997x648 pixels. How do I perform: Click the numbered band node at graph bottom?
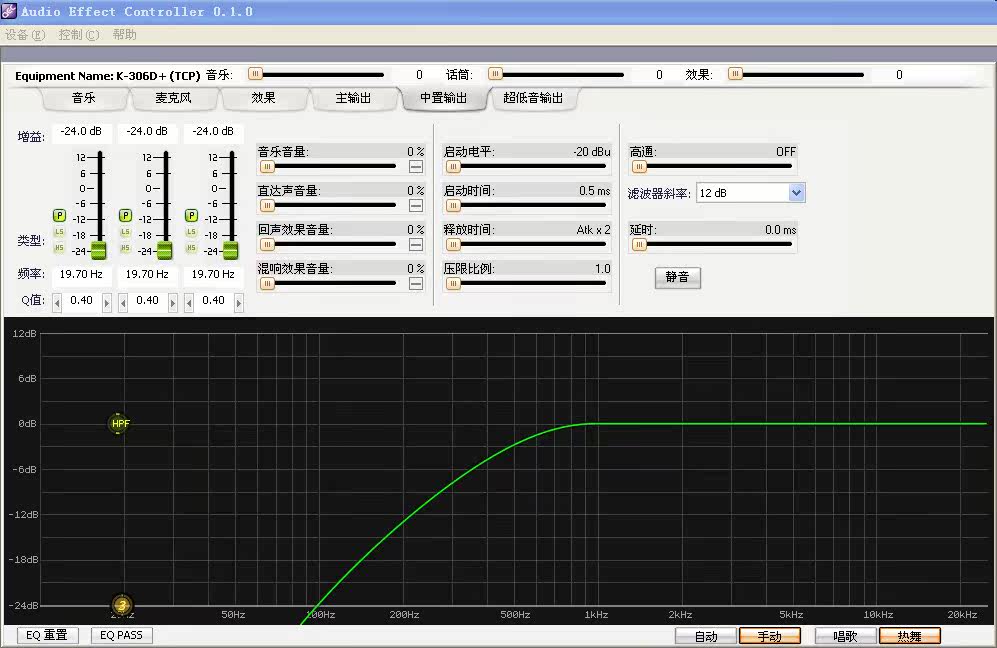(x=121, y=605)
